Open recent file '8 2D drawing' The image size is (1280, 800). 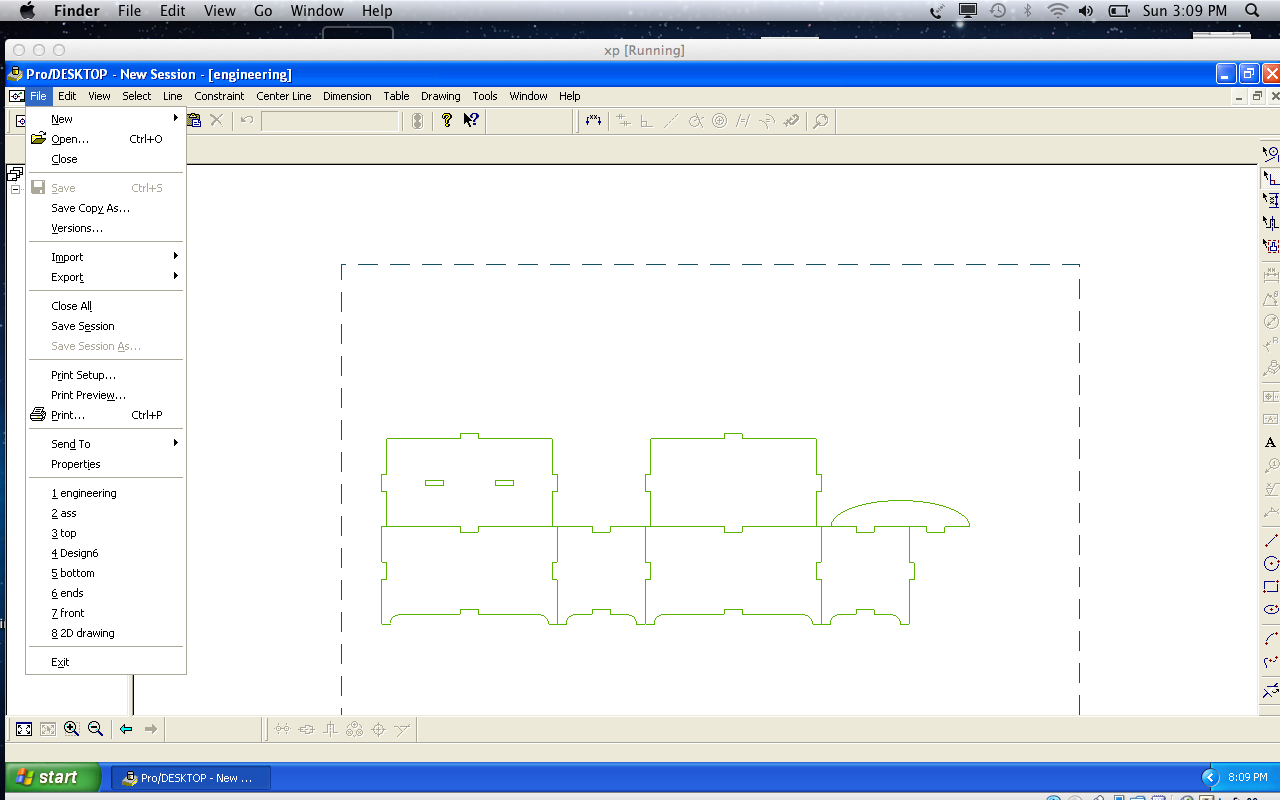click(x=106, y=633)
